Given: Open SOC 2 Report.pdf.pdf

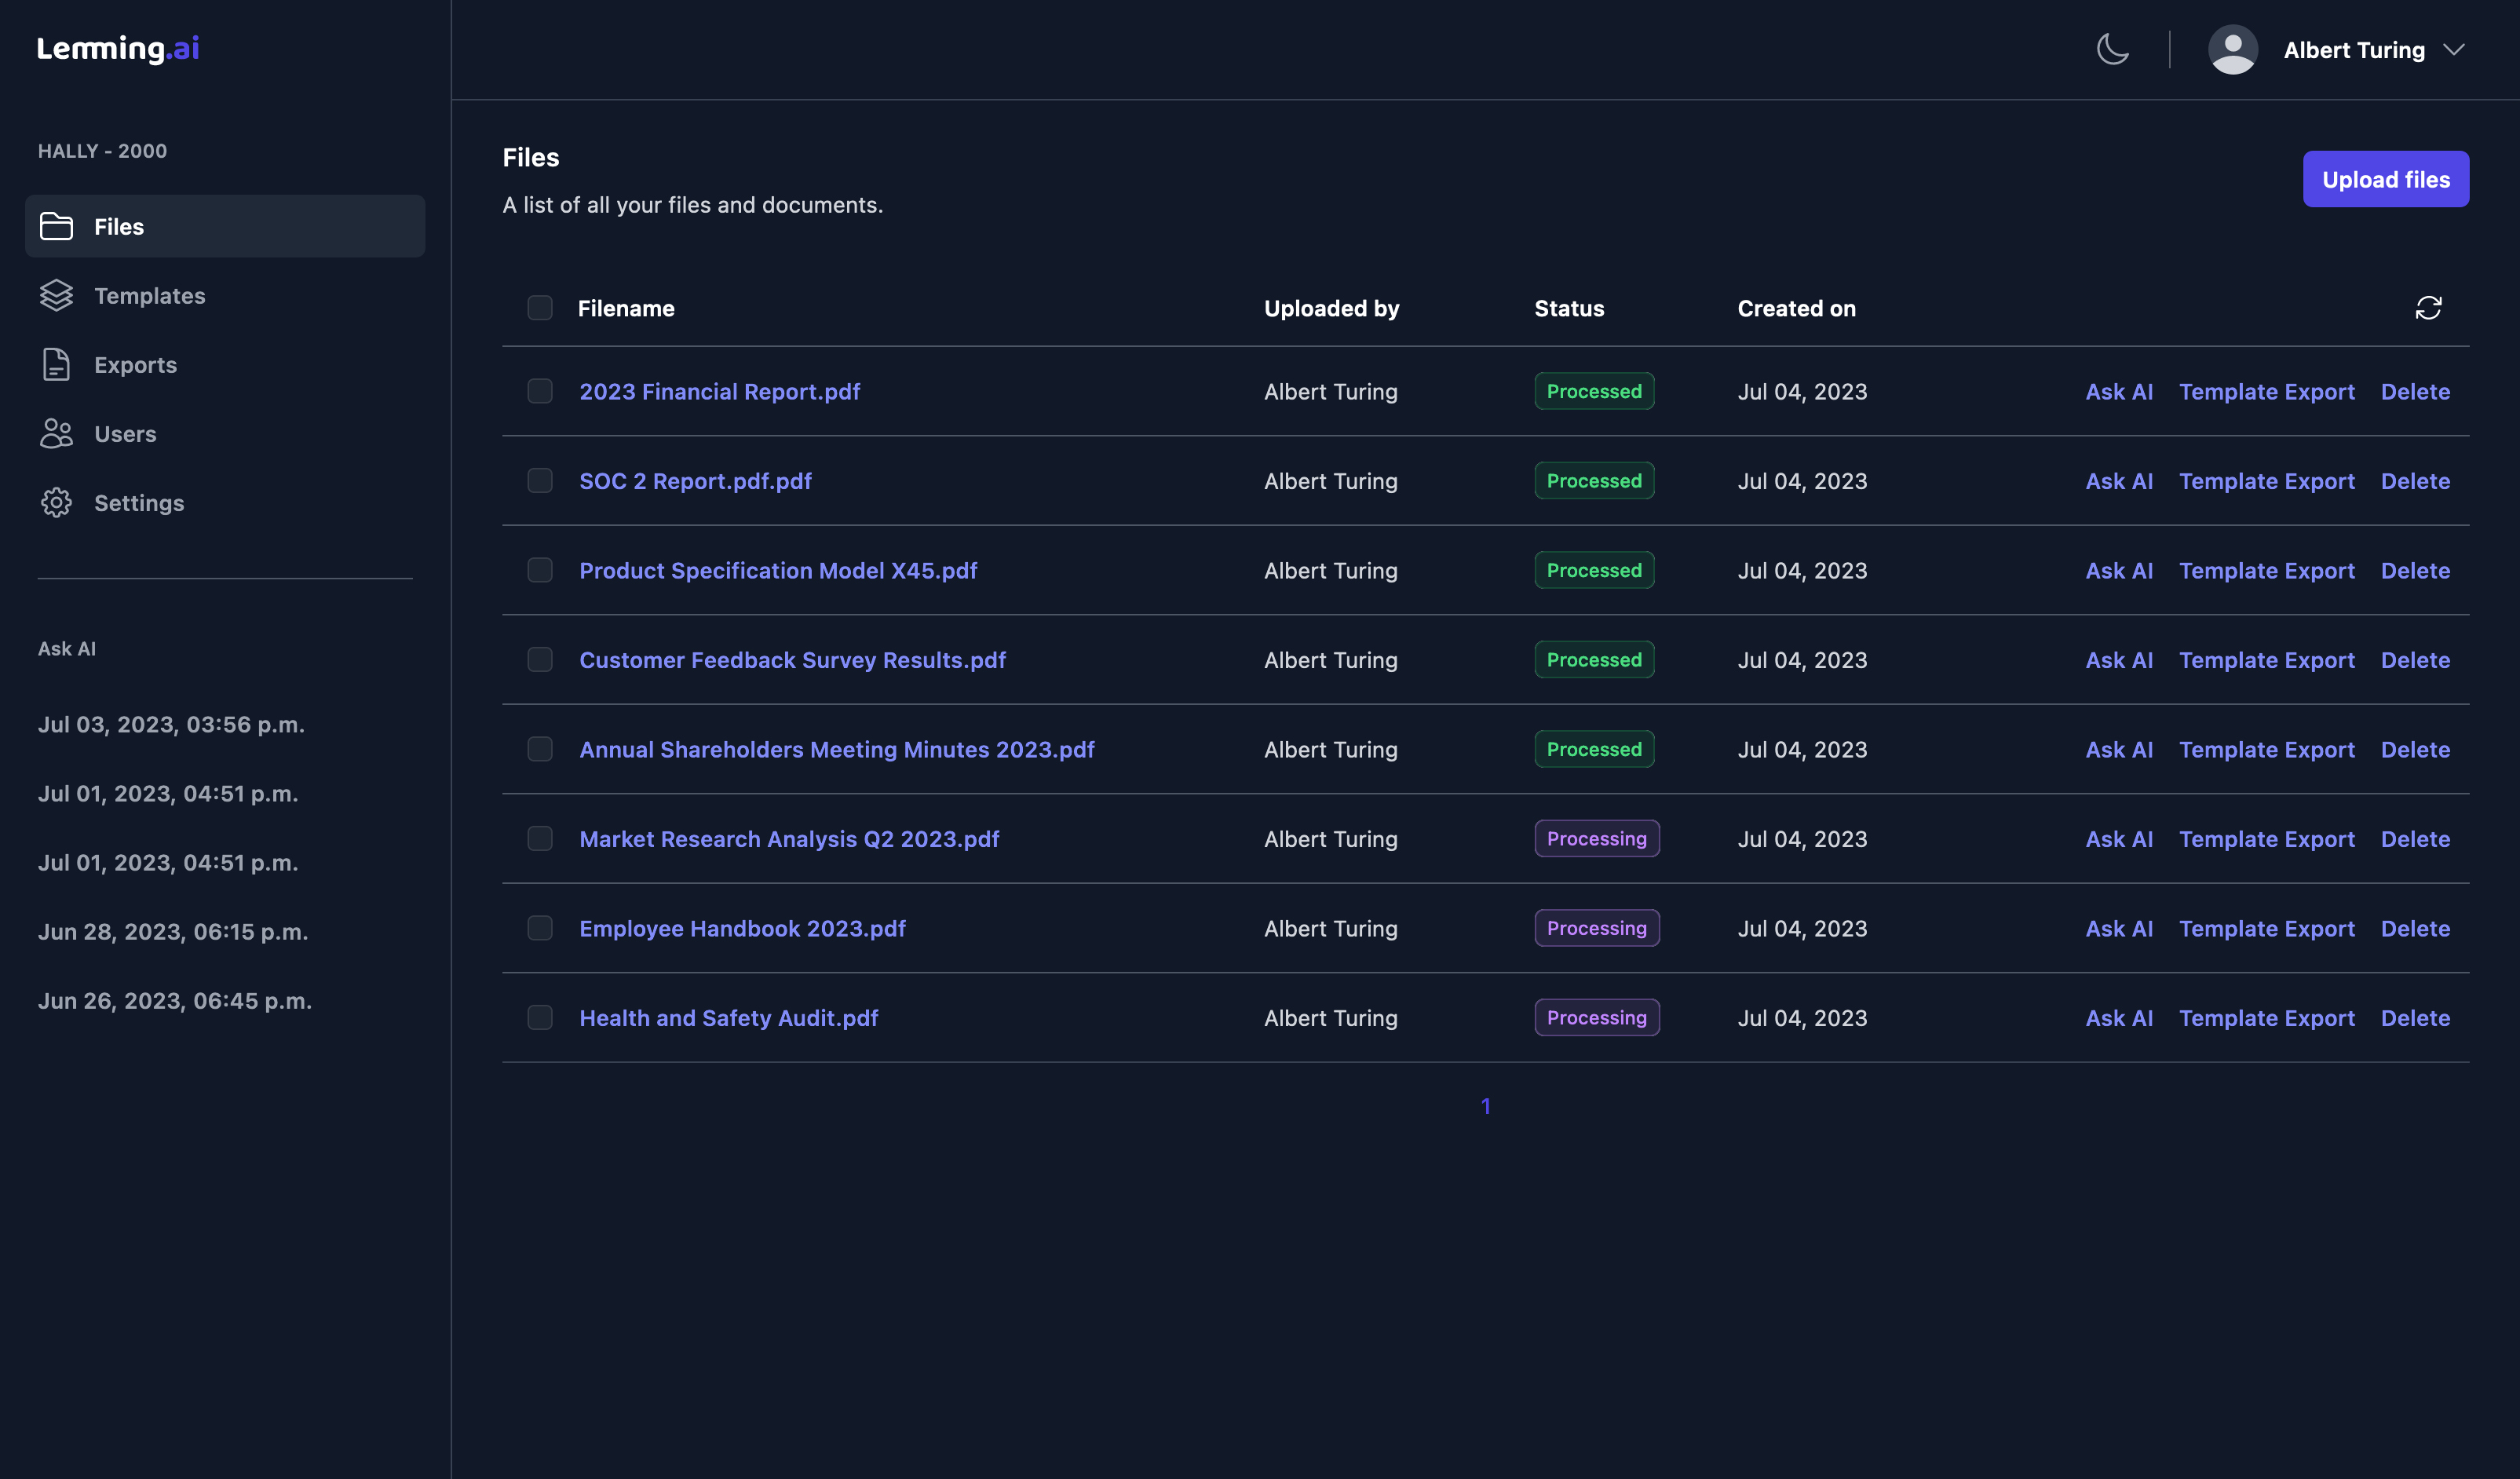Looking at the screenshot, I should coord(696,481).
